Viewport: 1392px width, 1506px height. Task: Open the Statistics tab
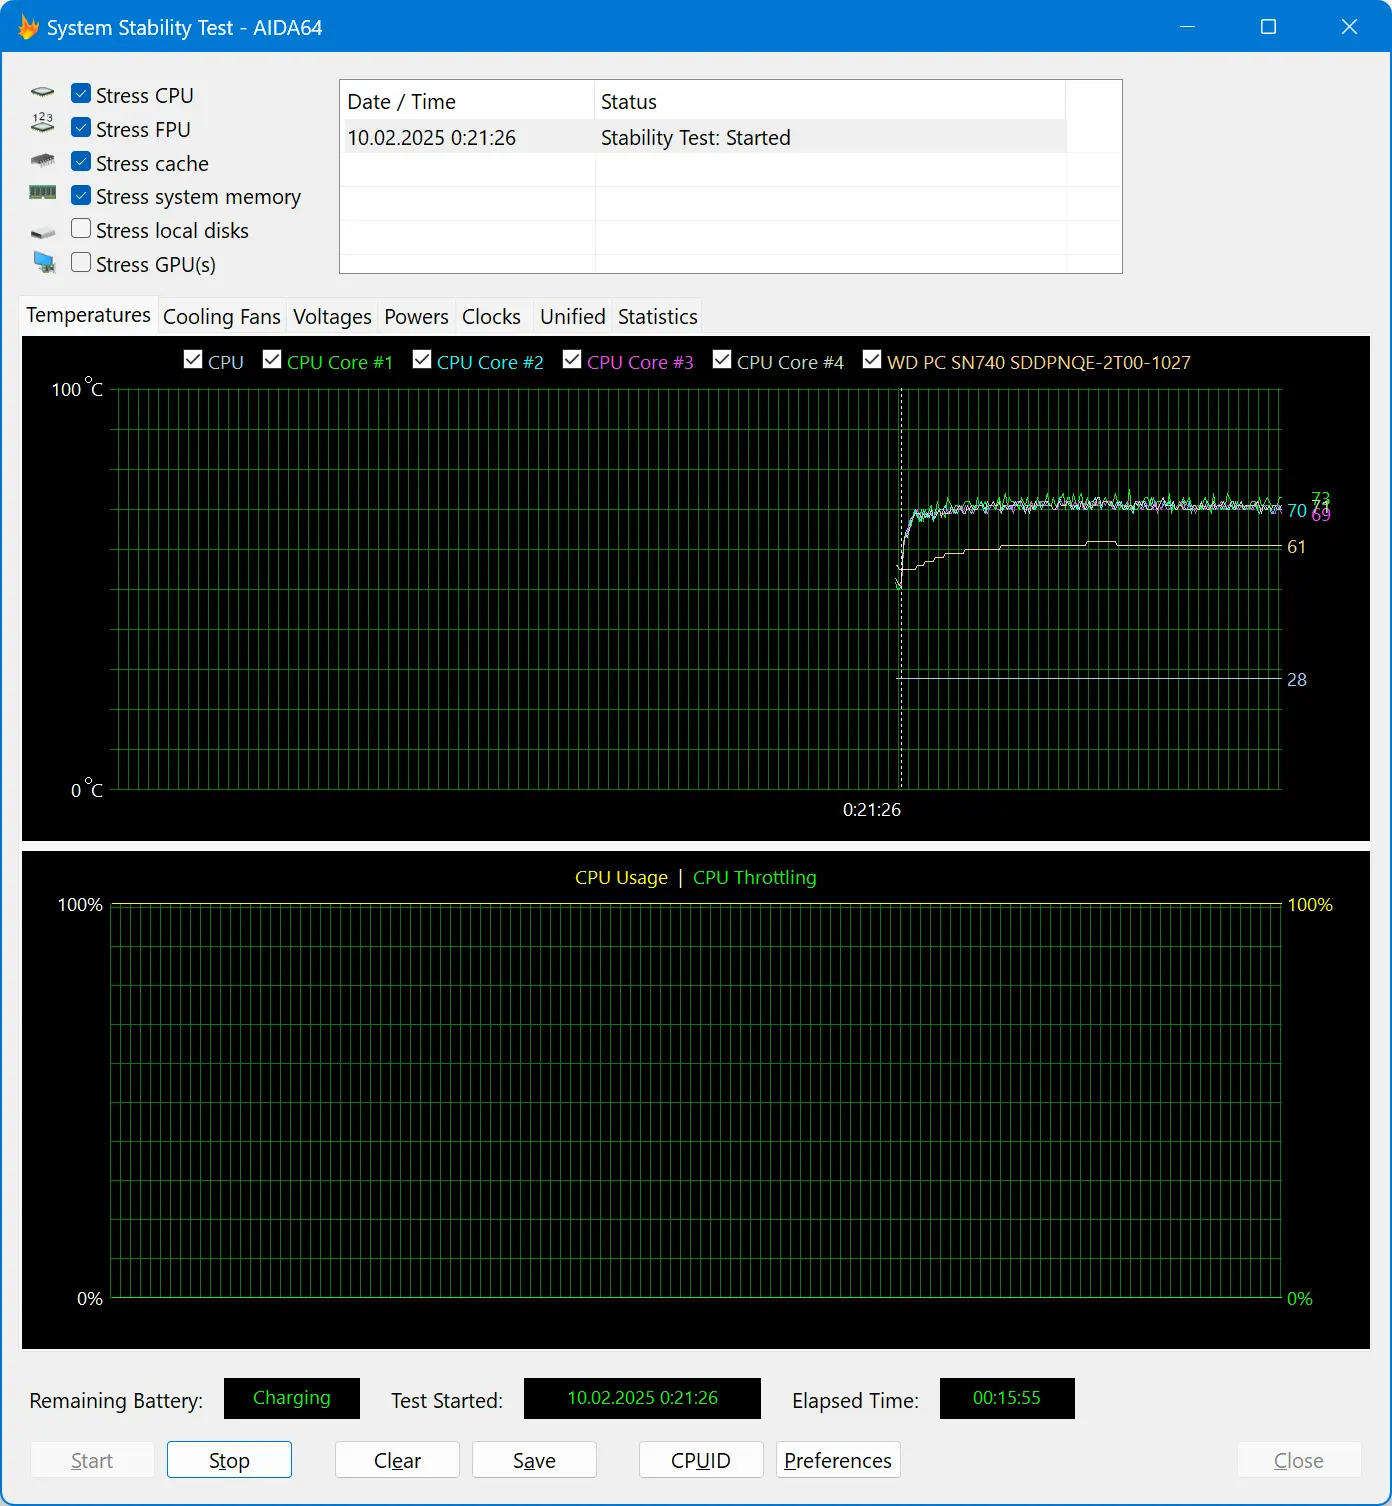click(x=658, y=317)
